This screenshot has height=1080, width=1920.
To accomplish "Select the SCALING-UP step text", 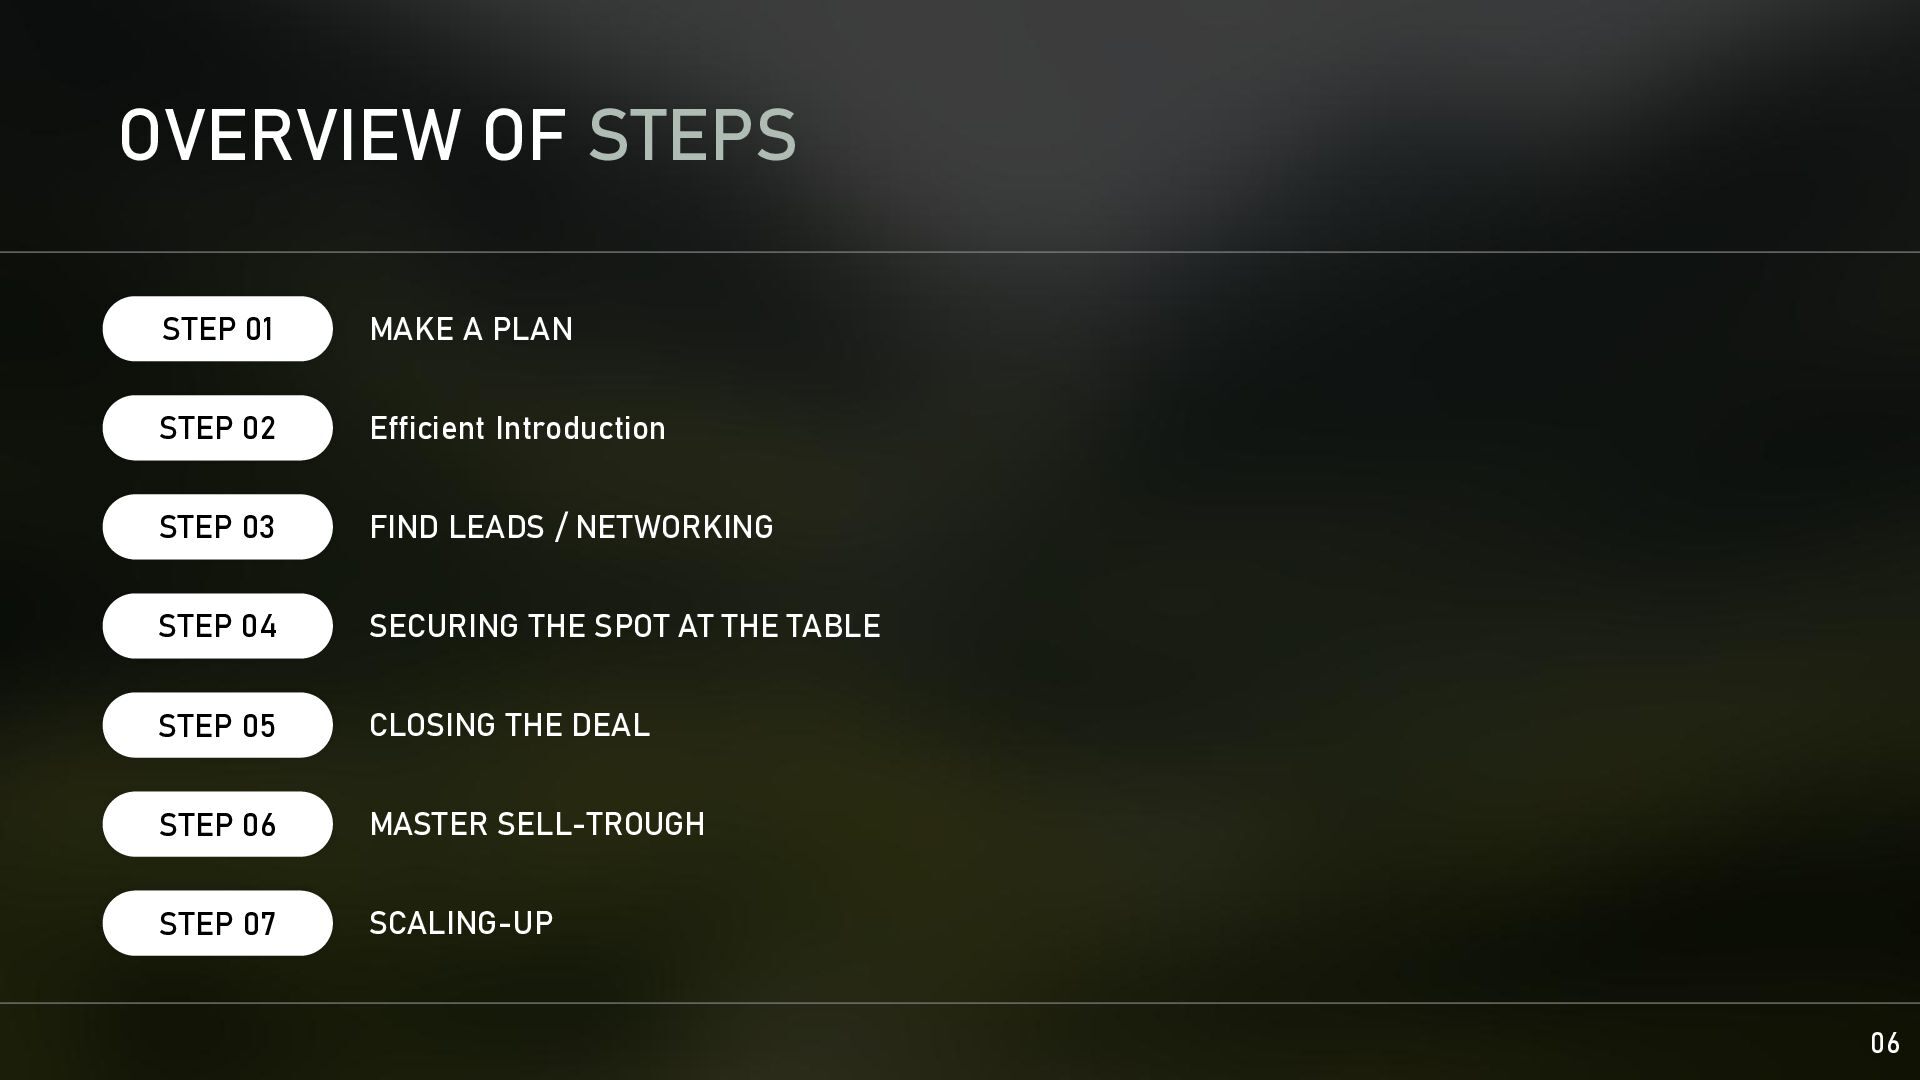I will (461, 923).
